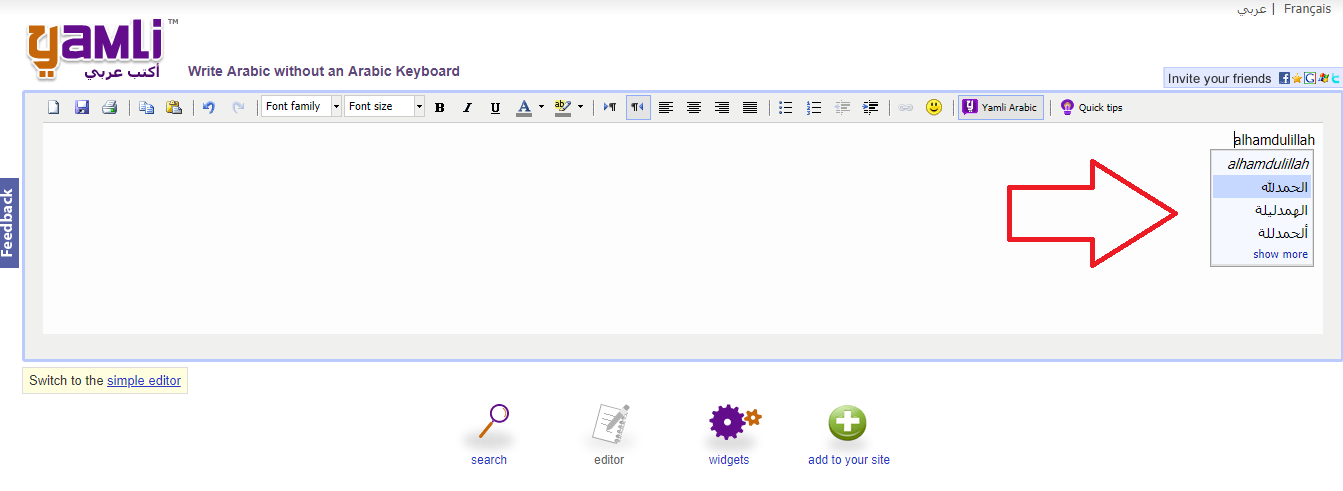Click the Yamli logo
1343x491 pixels.
click(103, 49)
